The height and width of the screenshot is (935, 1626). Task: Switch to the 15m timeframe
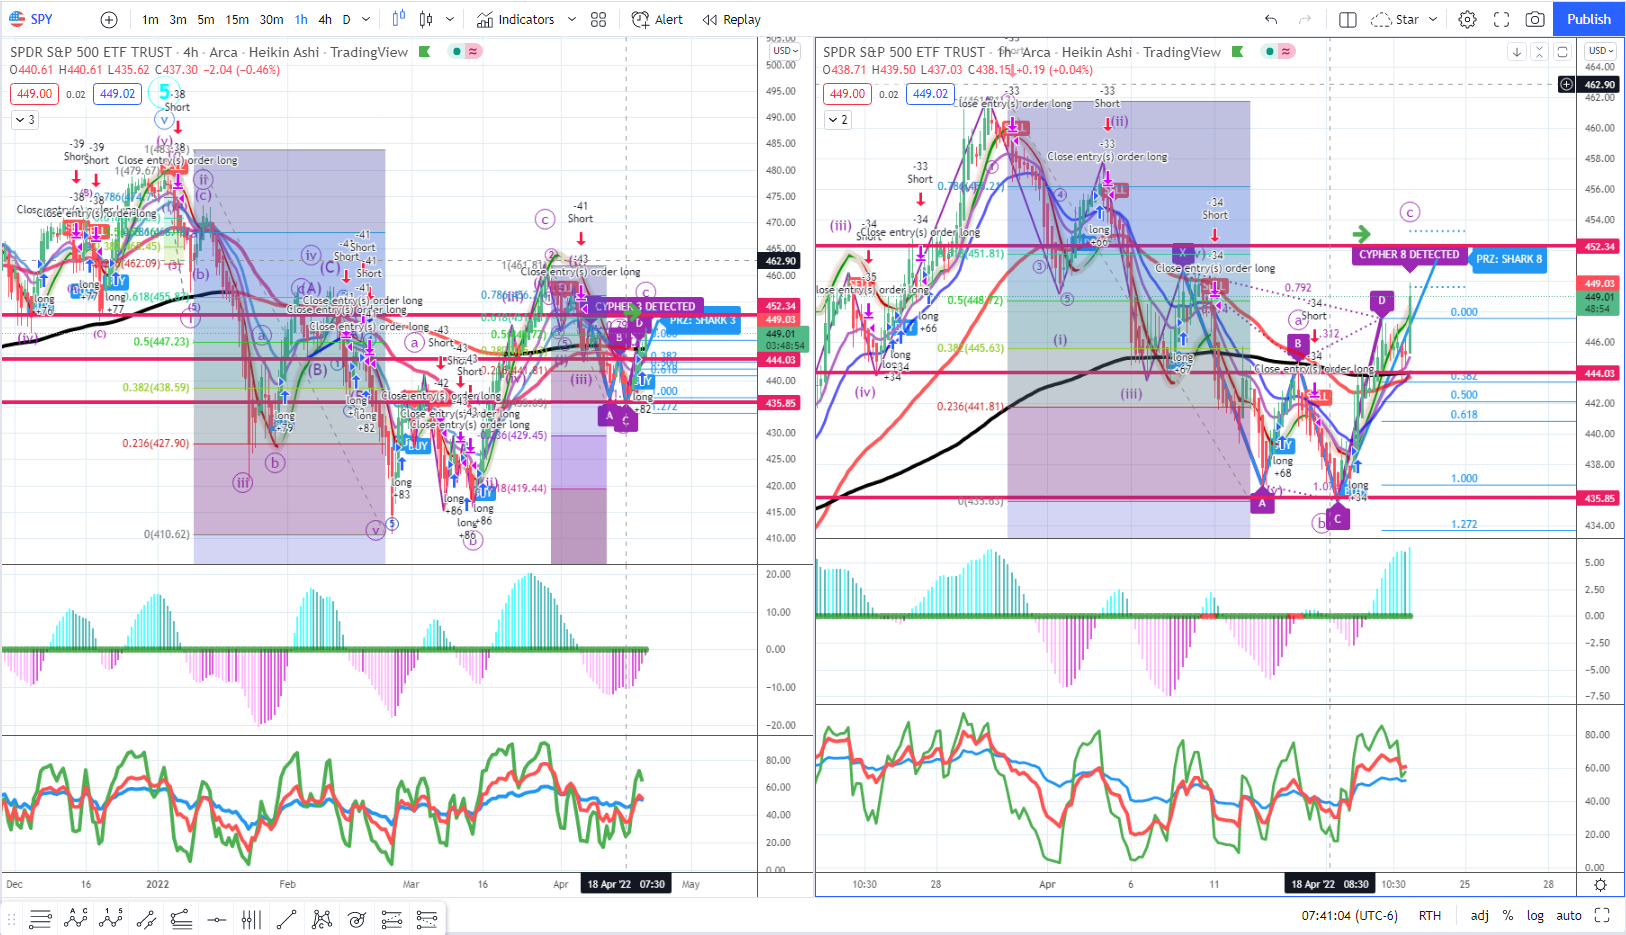(x=237, y=19)
